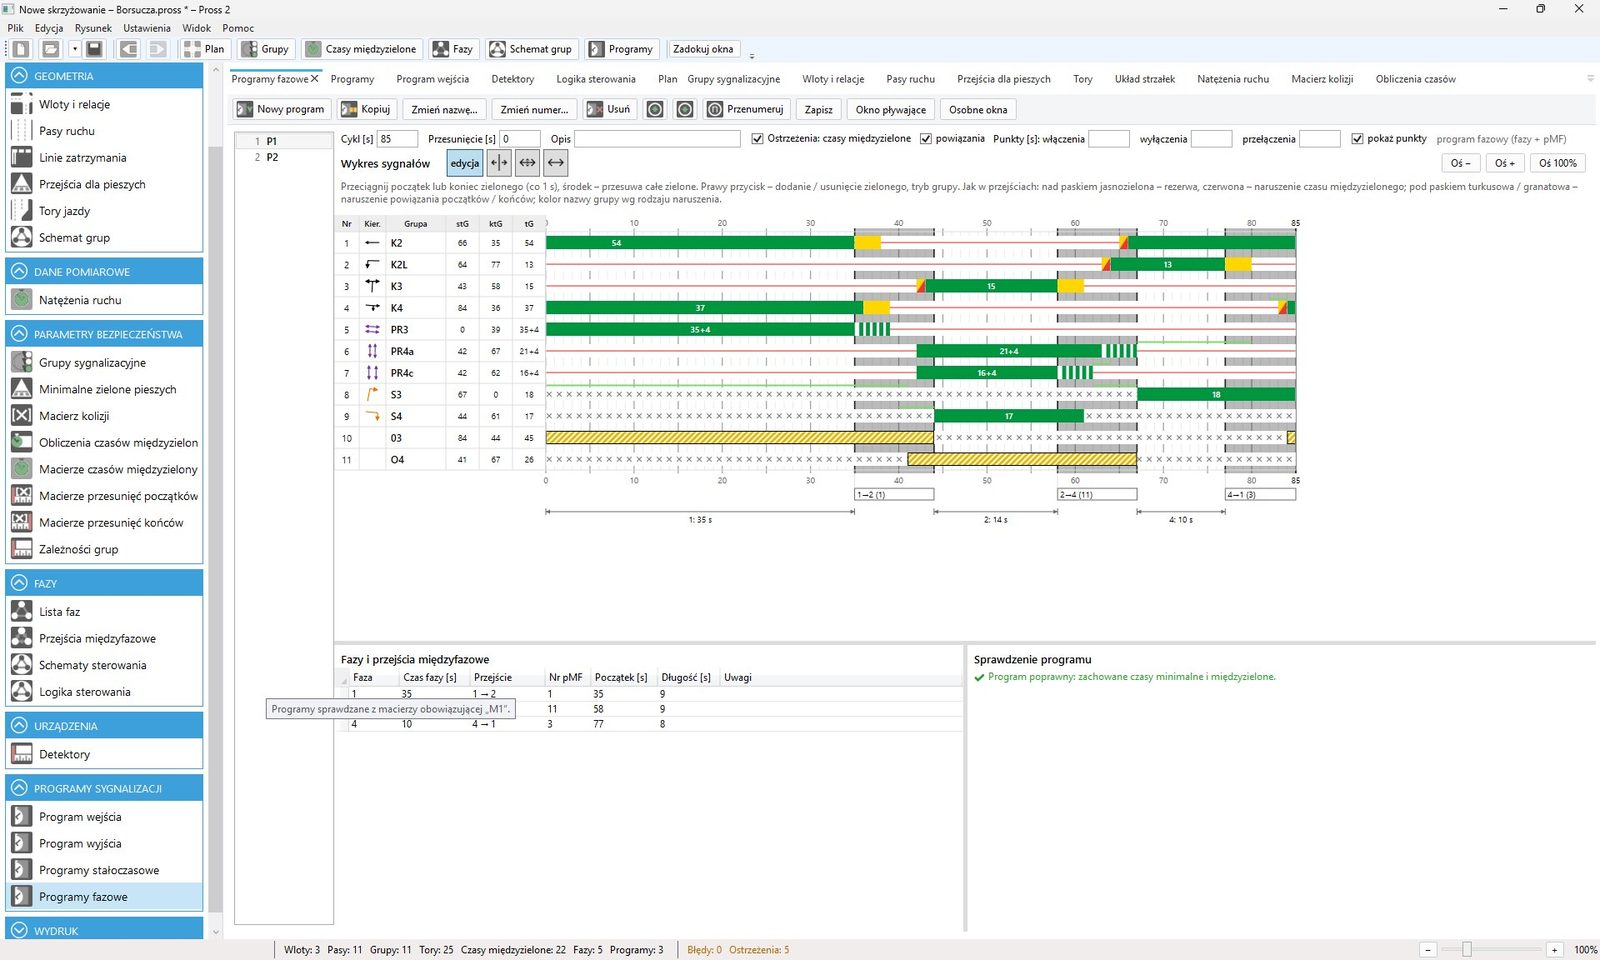Toggle the powiązania checkbox
The width and height of the screenshot is (1600, 960).
point(926,139)
